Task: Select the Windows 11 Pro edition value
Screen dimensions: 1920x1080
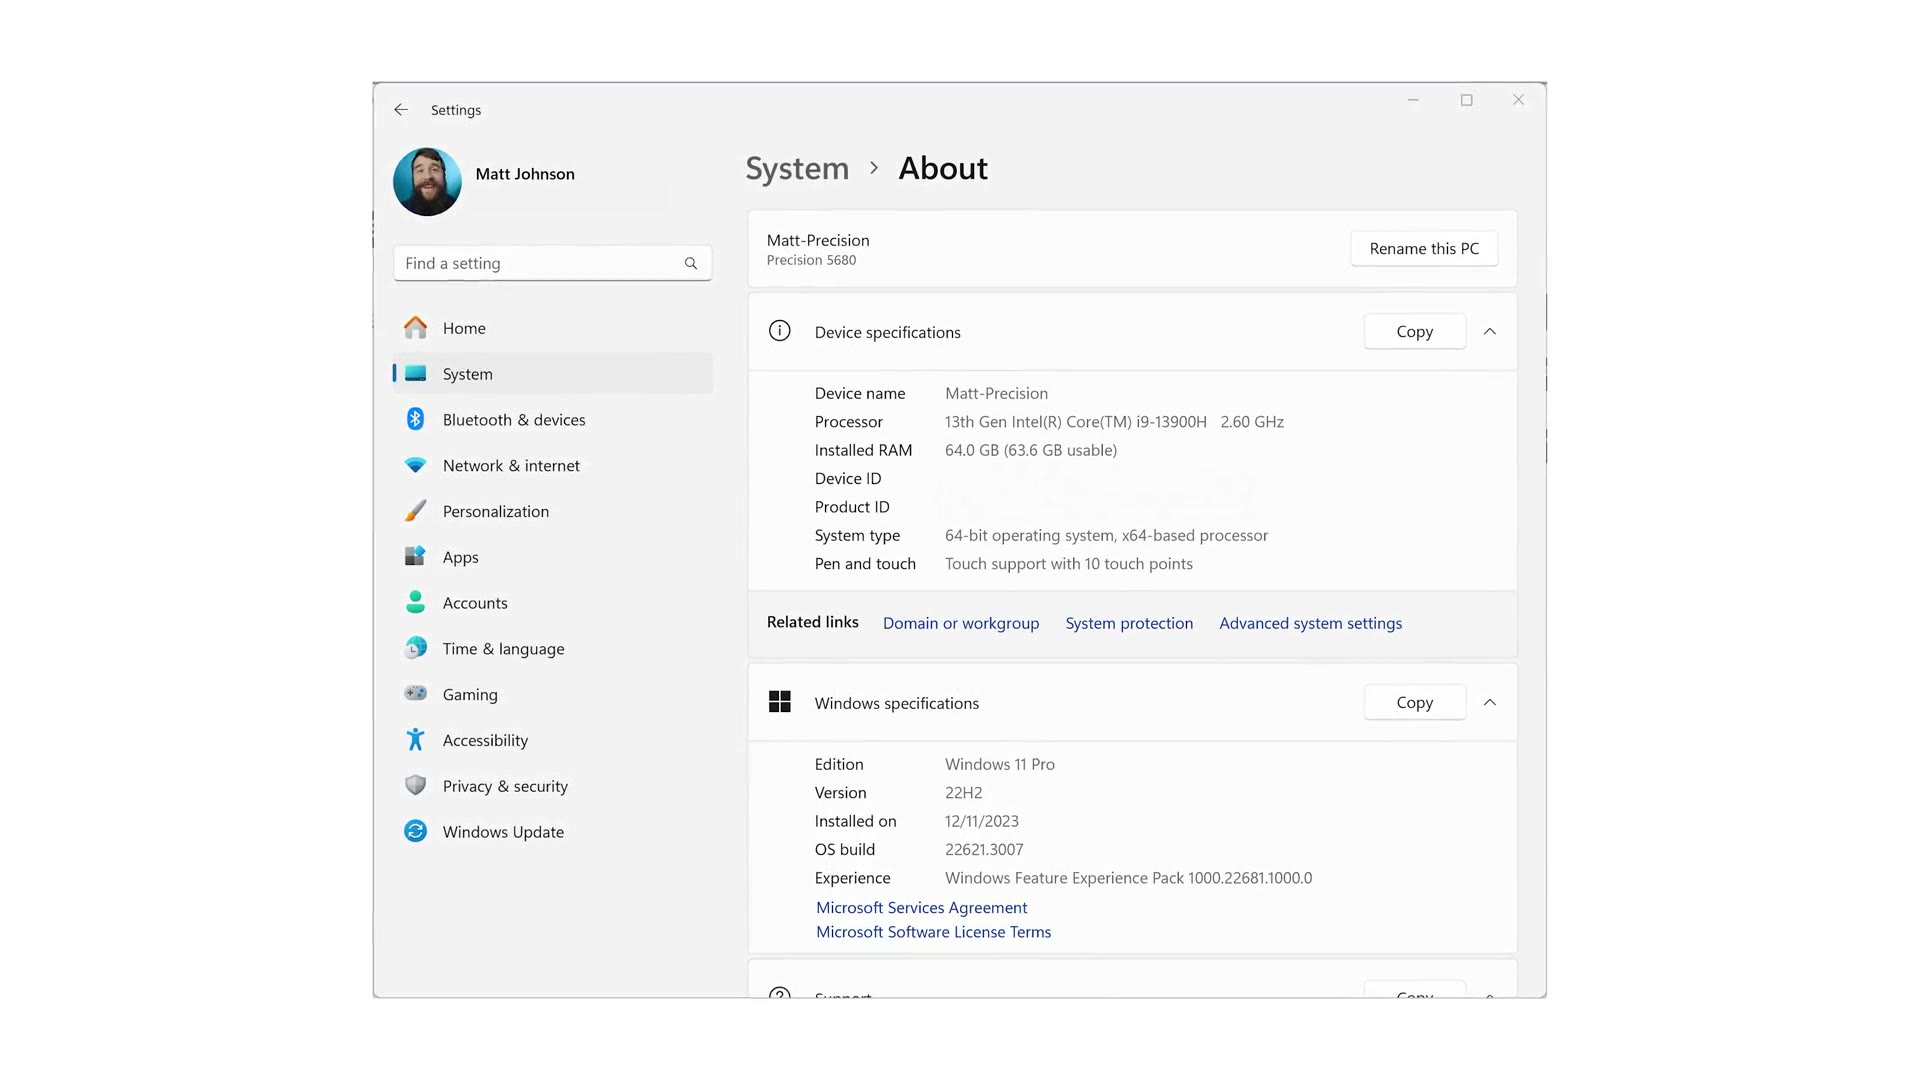Action: (1000, 764)
